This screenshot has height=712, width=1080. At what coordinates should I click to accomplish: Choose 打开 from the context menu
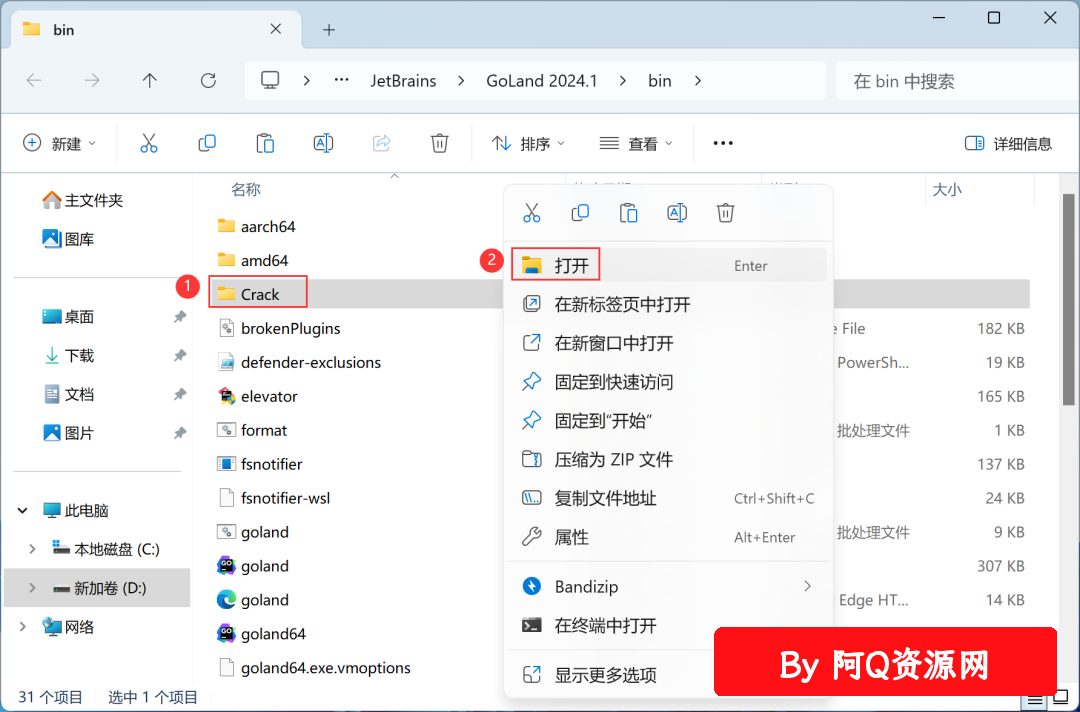667,265
